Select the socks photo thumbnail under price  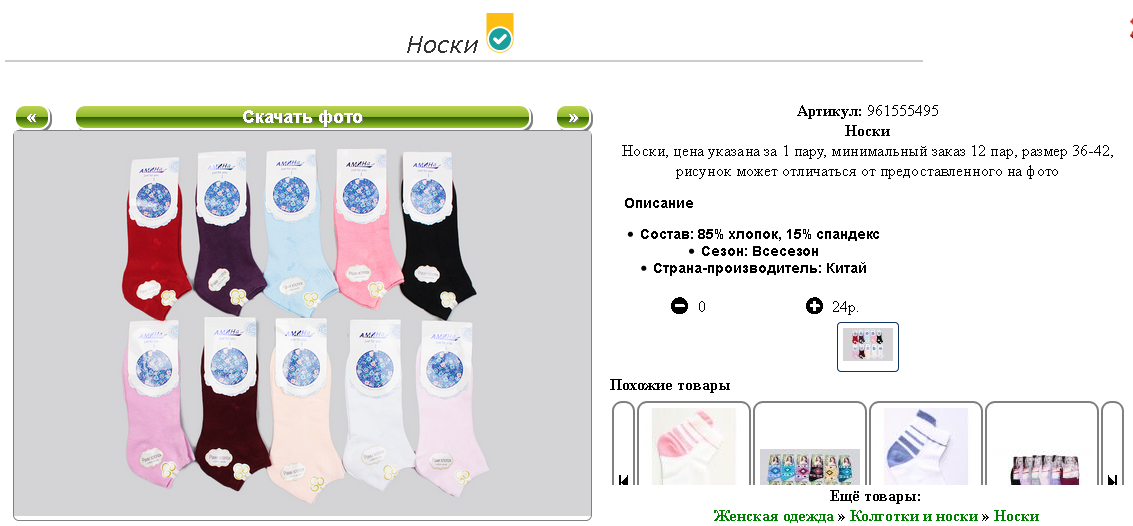[868, 347]
